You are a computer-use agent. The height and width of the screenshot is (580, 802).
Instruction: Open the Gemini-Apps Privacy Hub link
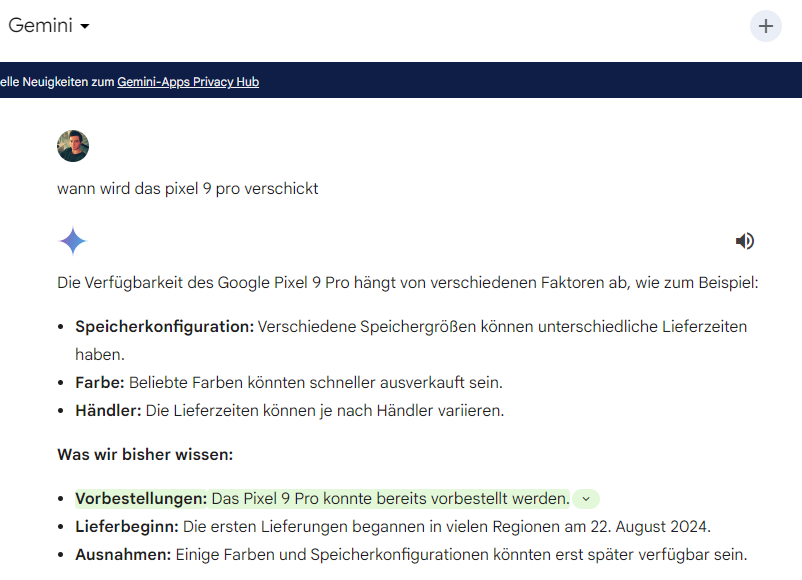tap(188, 82)
